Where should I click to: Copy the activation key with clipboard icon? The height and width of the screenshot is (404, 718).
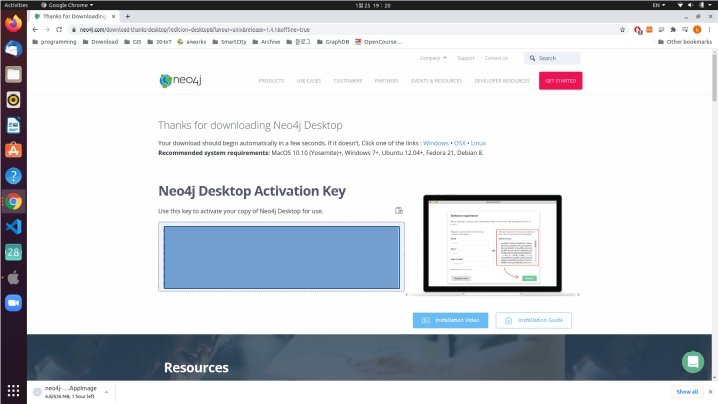point(399,210)
